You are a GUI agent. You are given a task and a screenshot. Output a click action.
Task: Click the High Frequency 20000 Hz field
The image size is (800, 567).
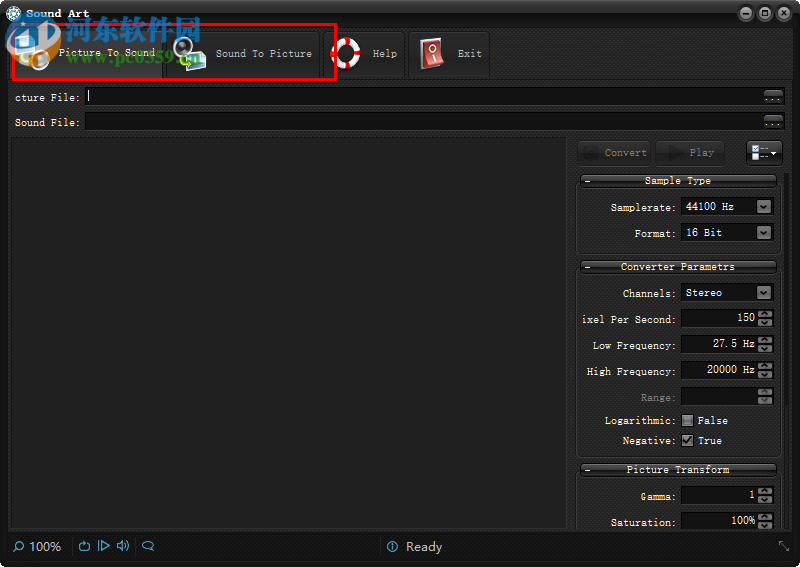pyautogui.click(x=719, y=370)
